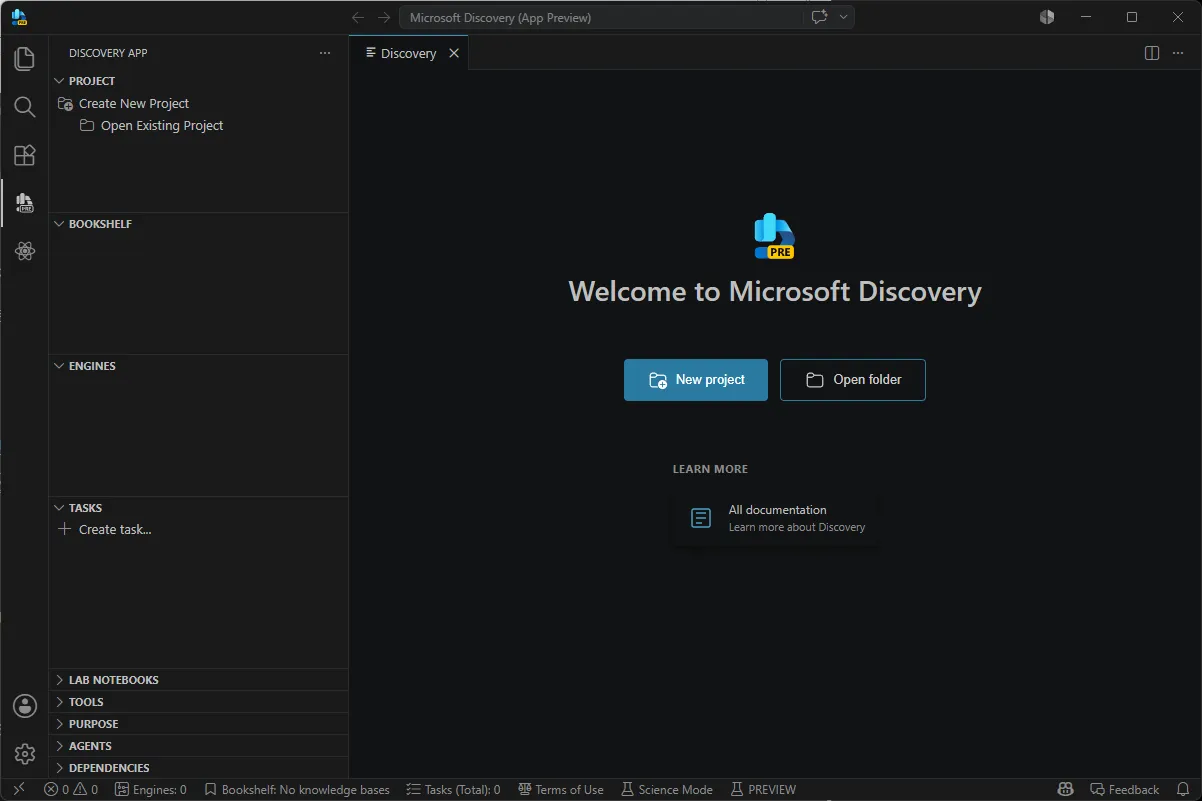Click the command center search box
This screenshot has height=801, width=1202.
(x=601, y=17)
